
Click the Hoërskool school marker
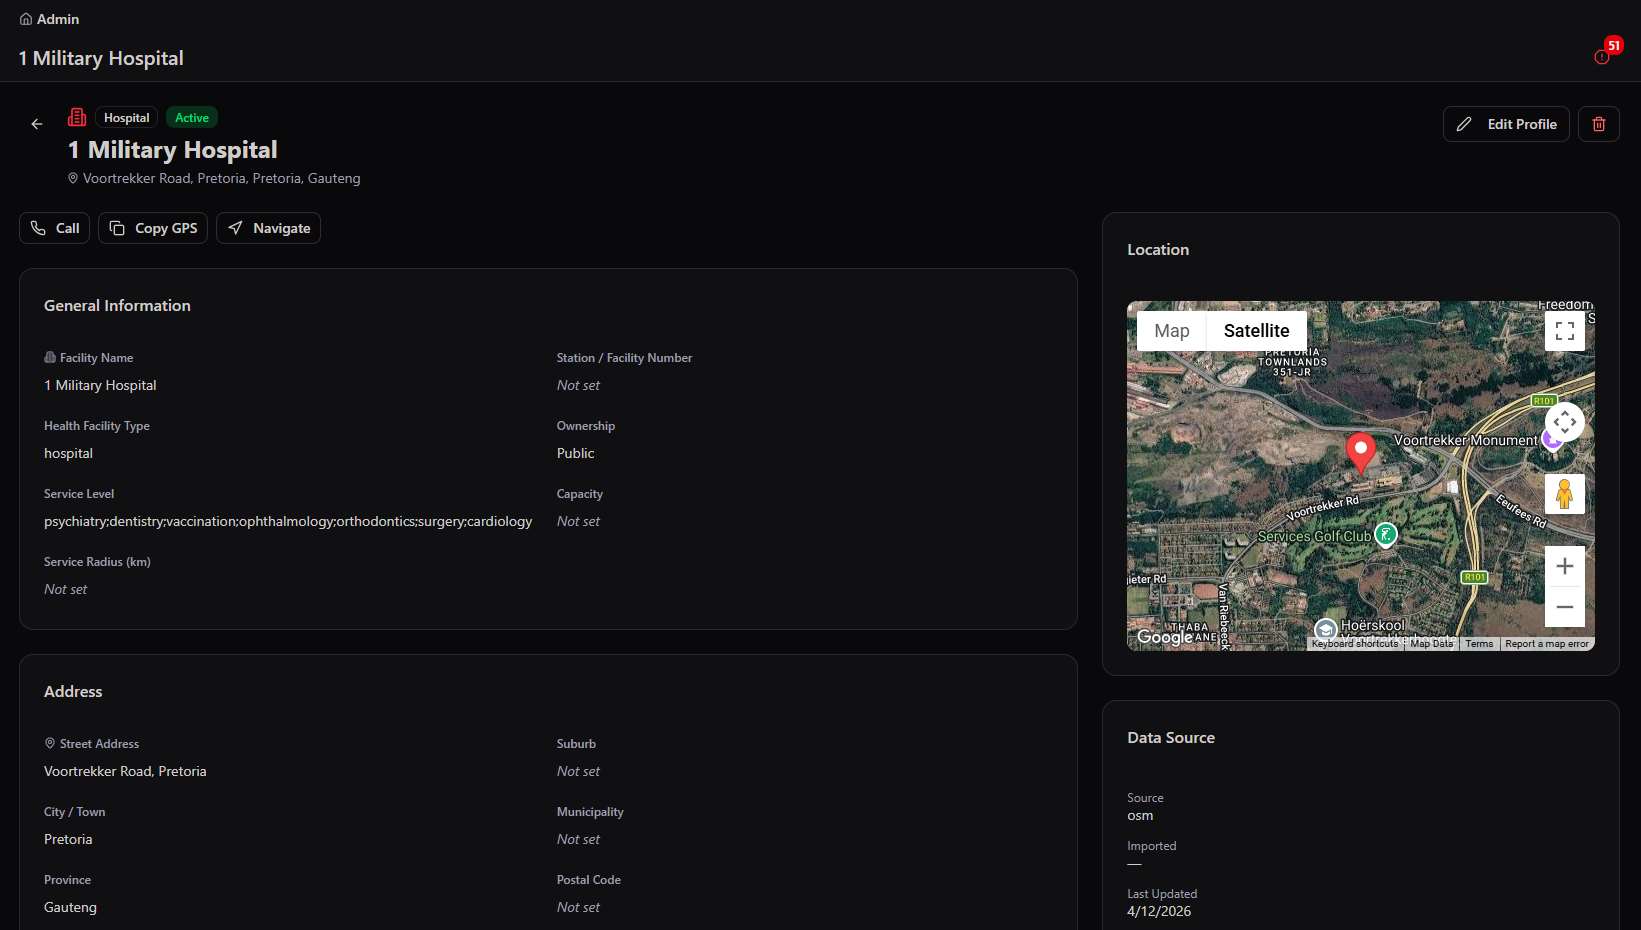pos(1326,629)
